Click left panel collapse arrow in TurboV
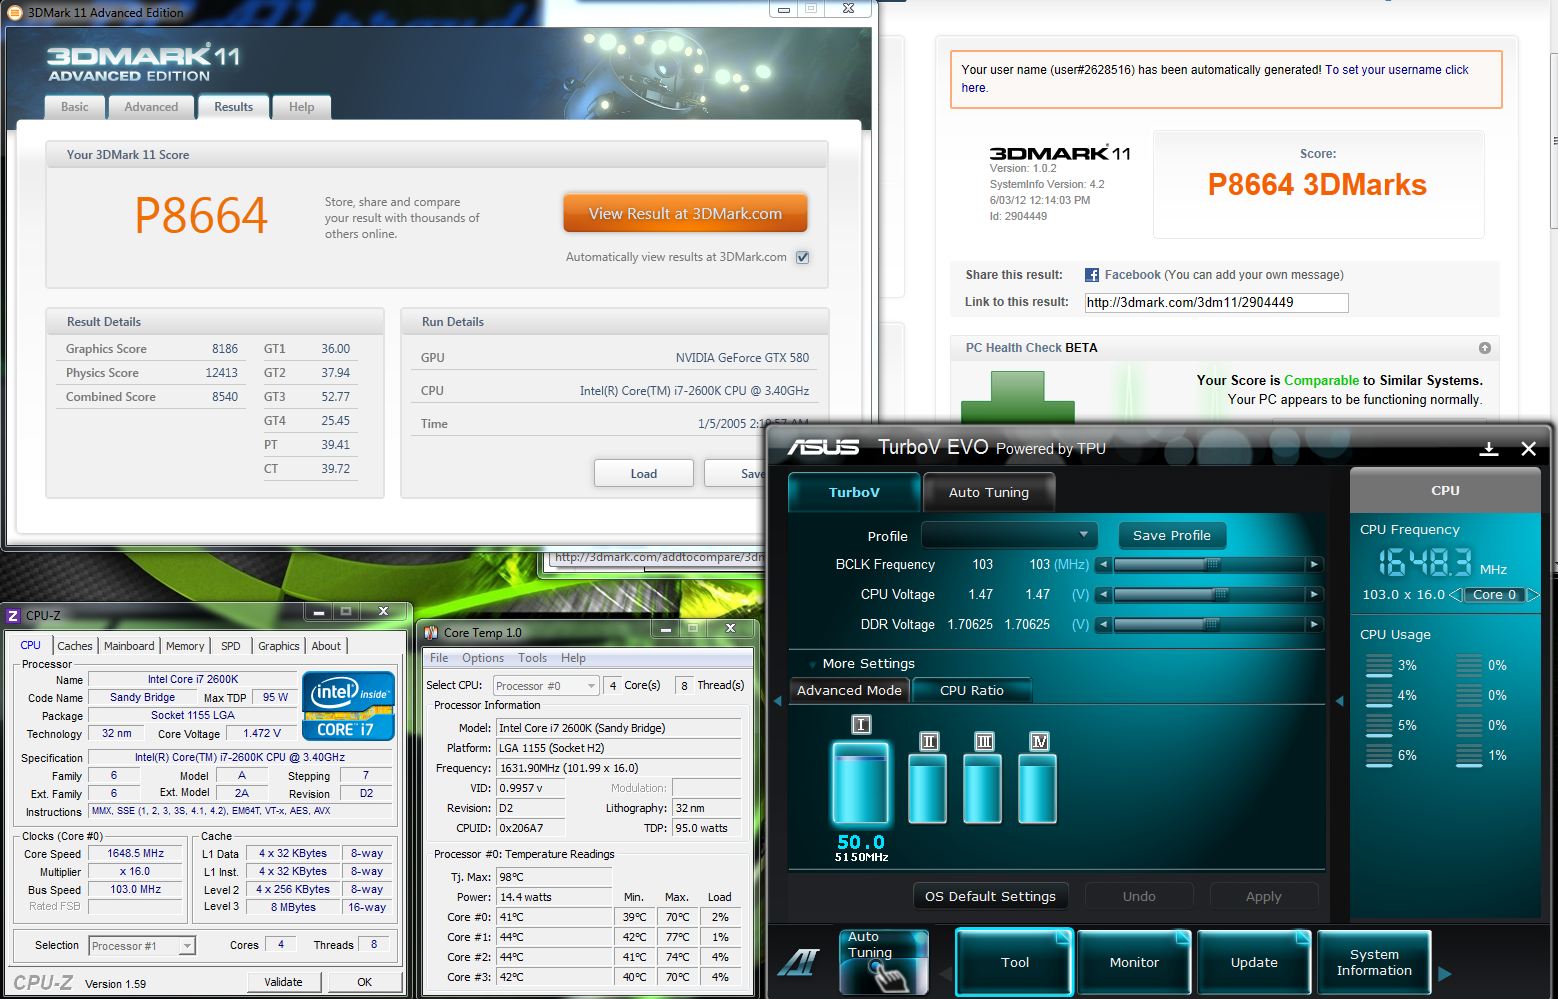The image size is (1558, 999). (778, 701)
